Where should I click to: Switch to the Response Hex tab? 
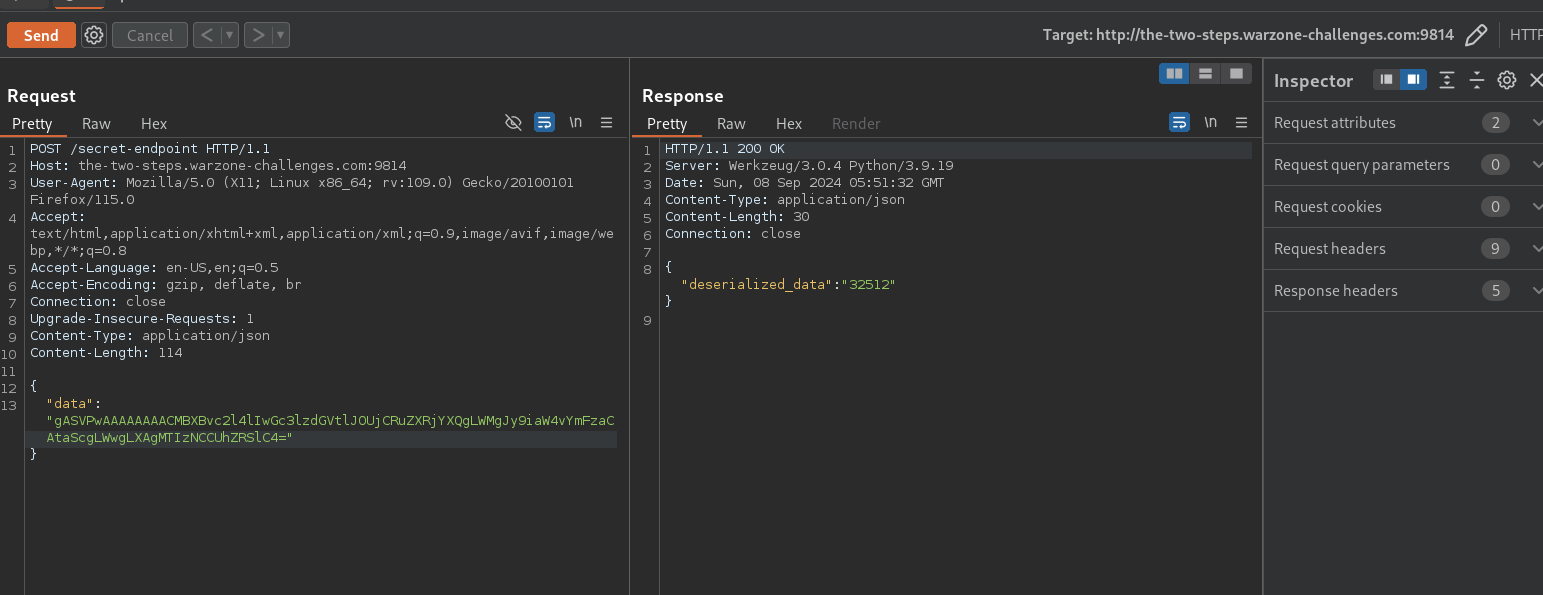coord(789,123)
